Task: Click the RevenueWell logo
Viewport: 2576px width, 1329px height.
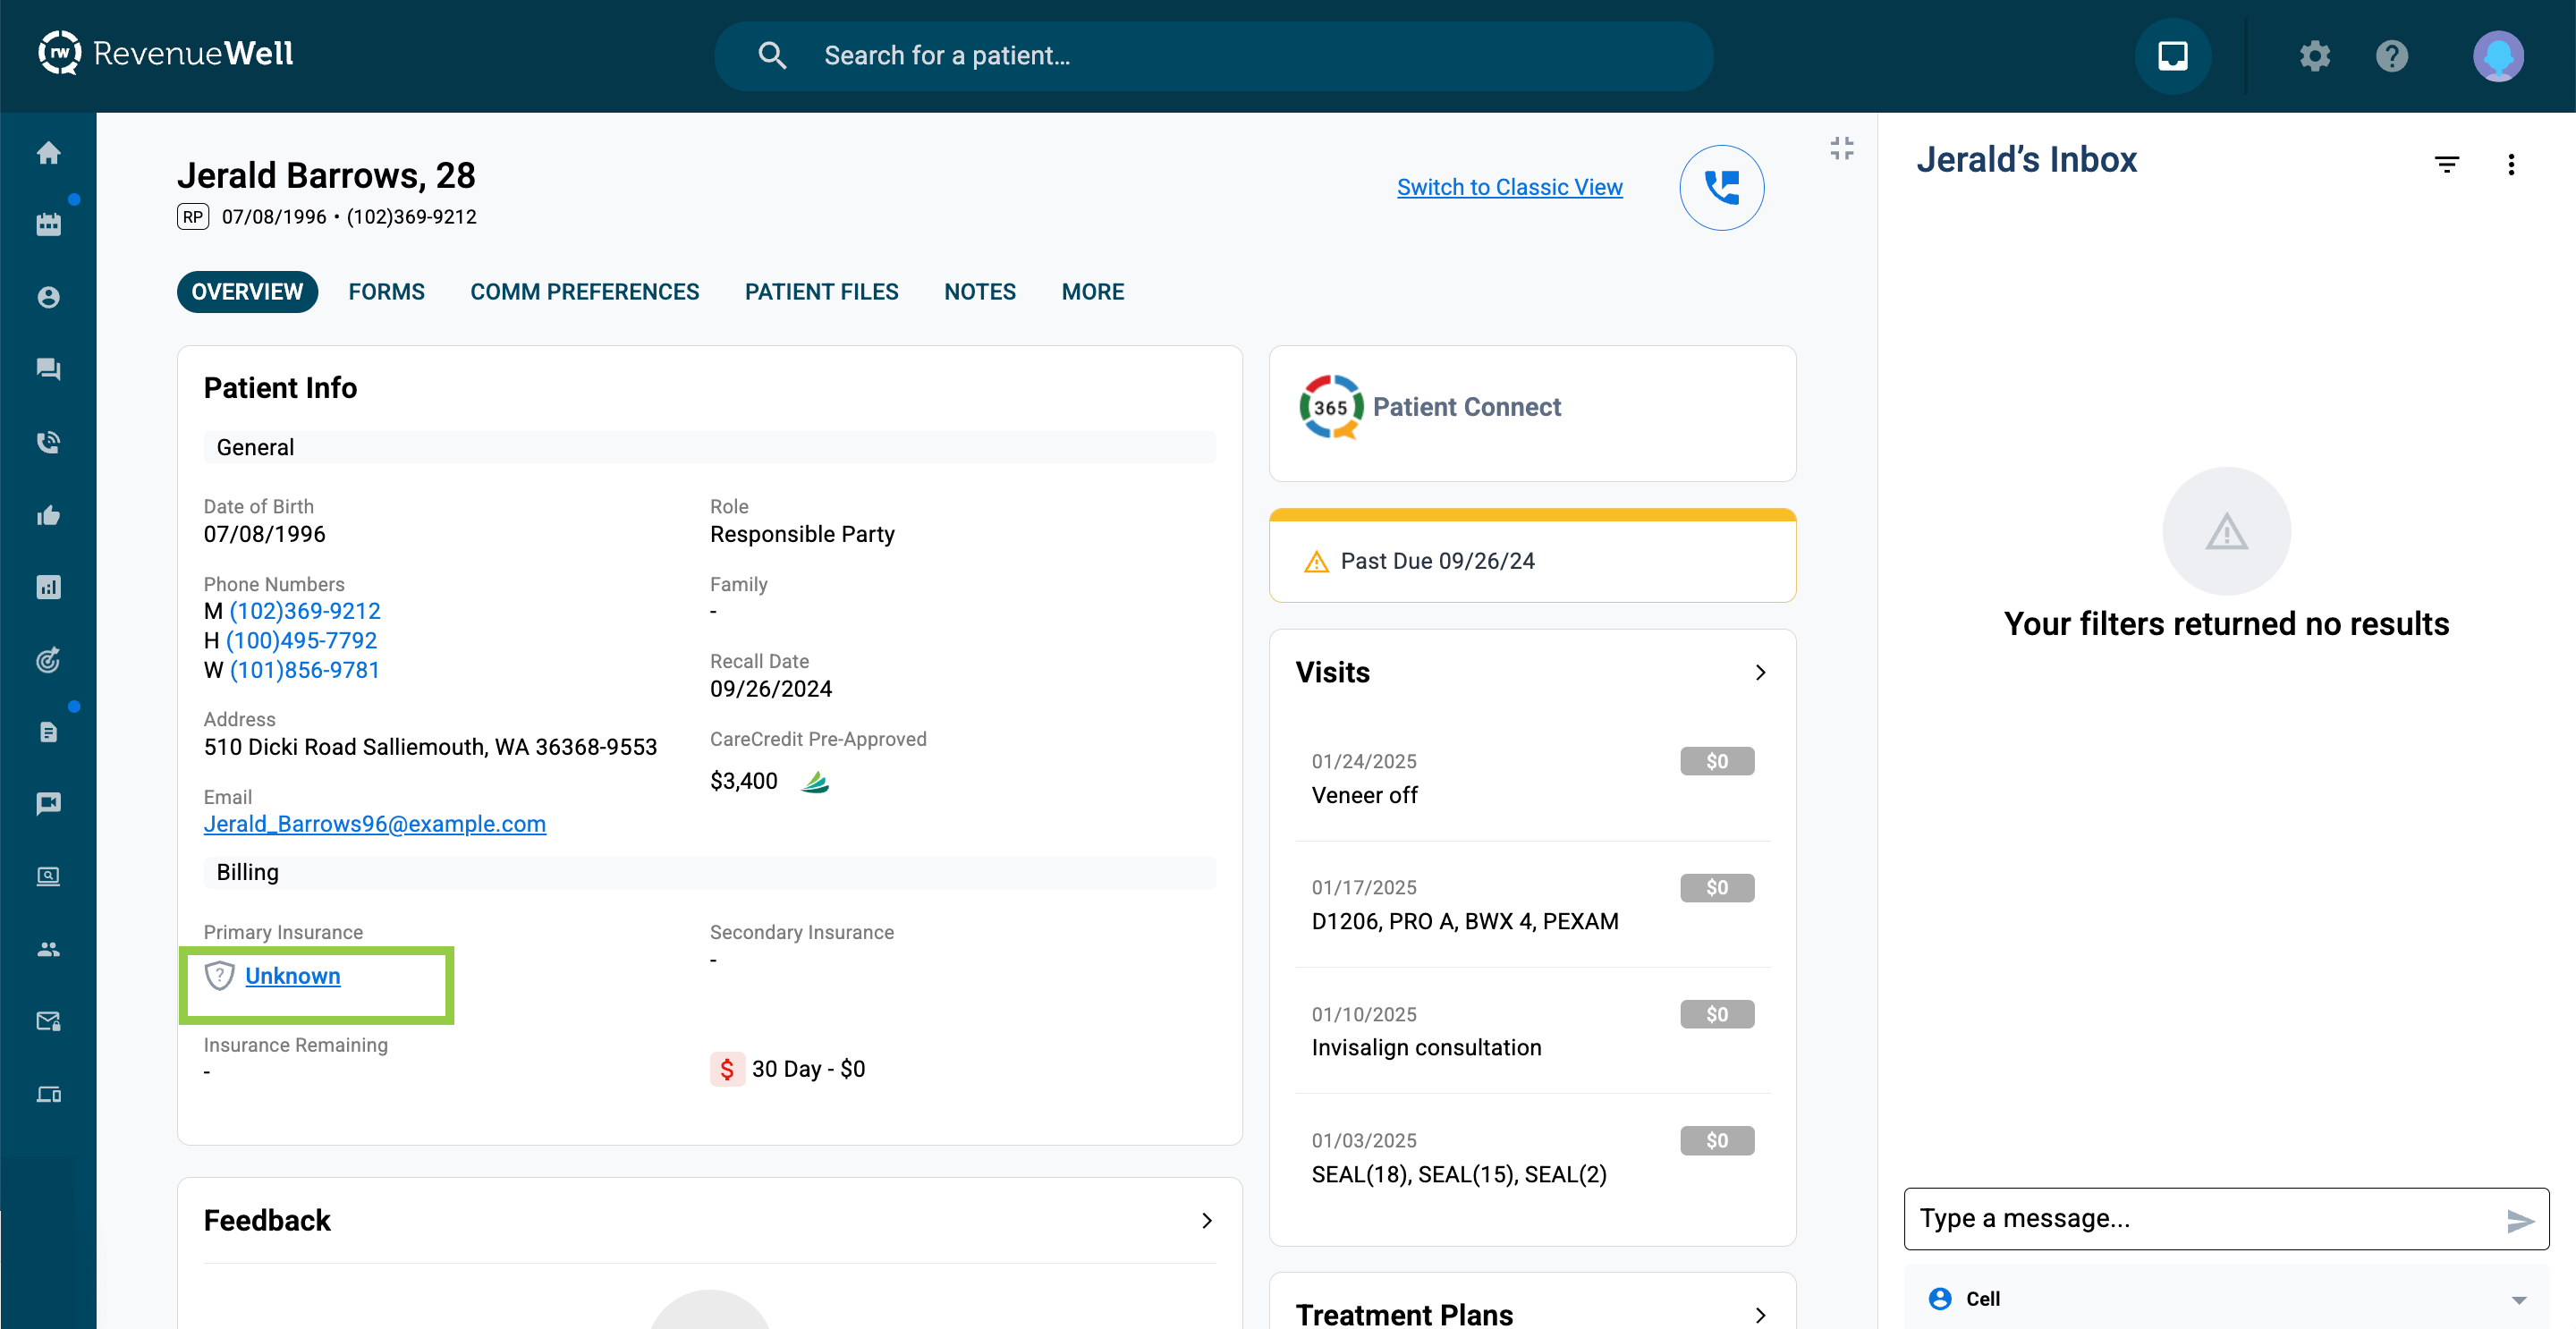Action: coord(166,53)
